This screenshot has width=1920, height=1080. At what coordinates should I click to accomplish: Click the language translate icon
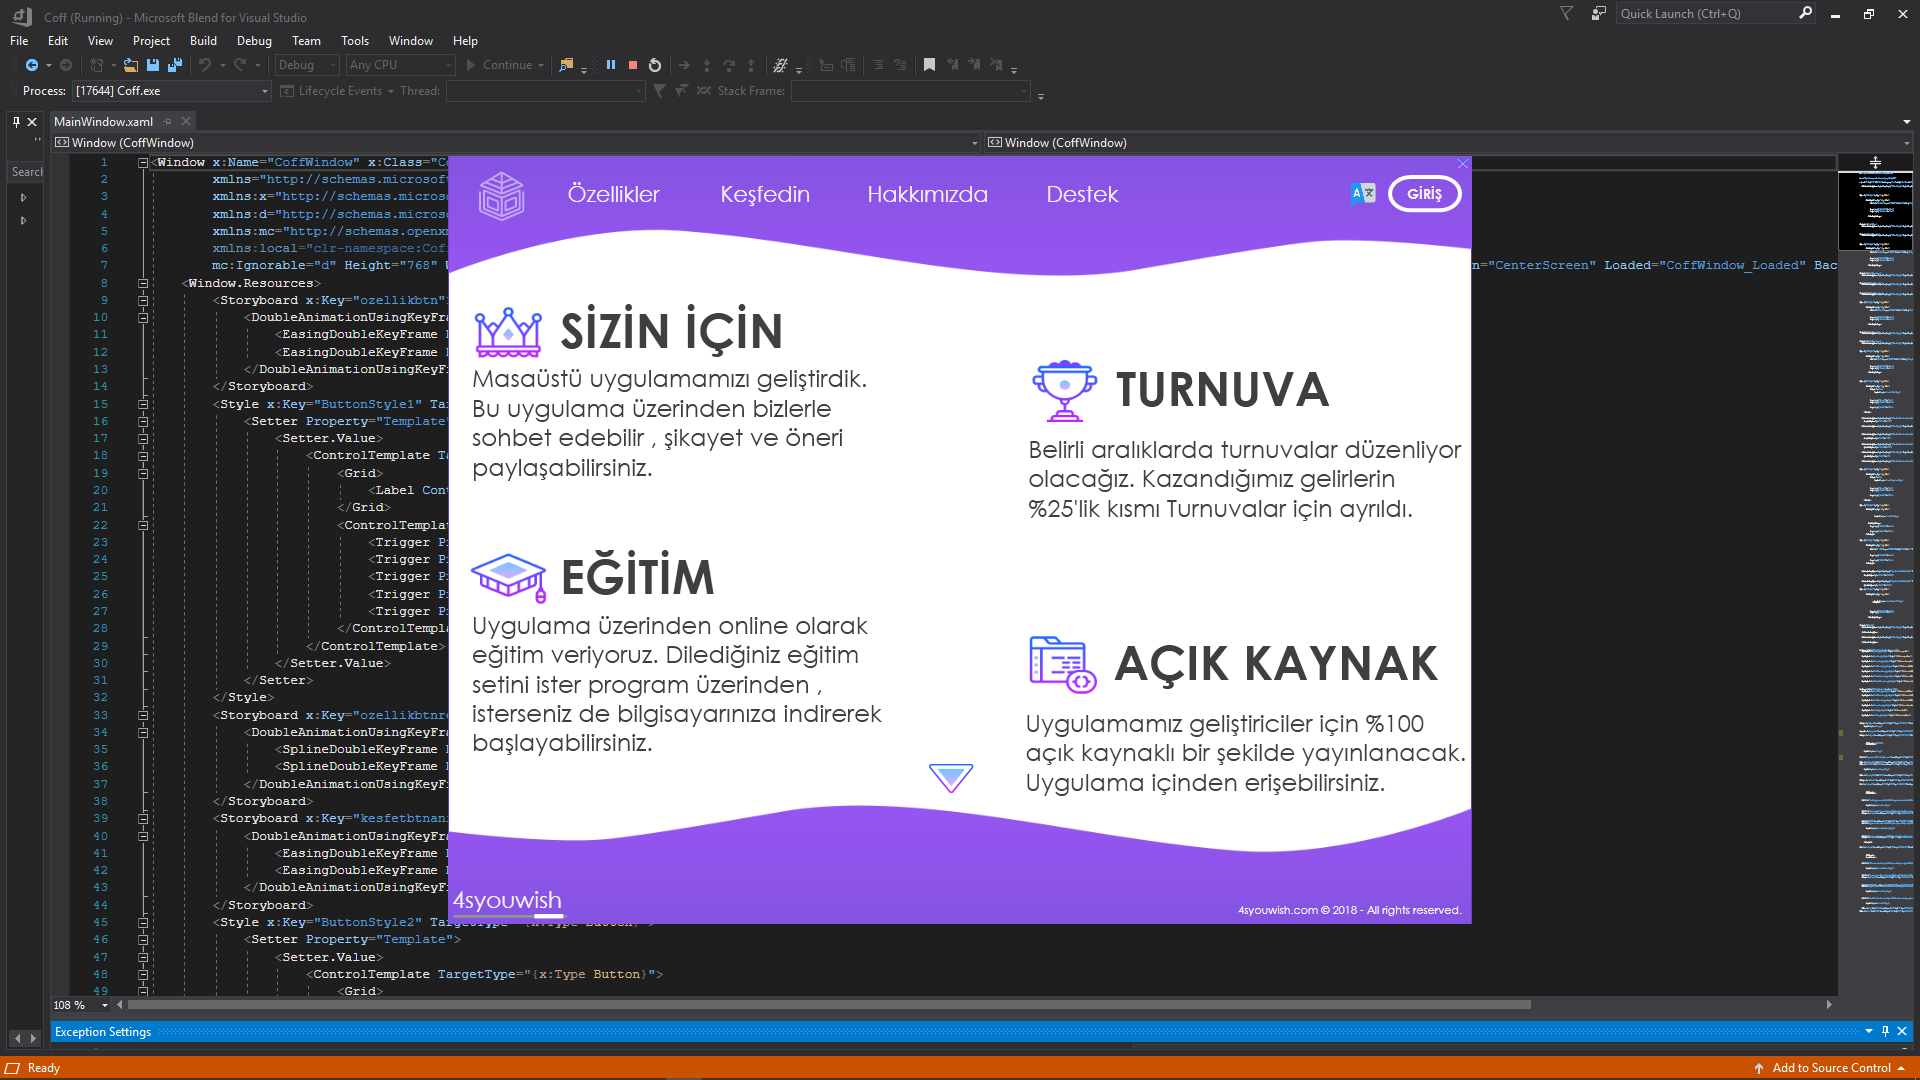click(1363, 194)
